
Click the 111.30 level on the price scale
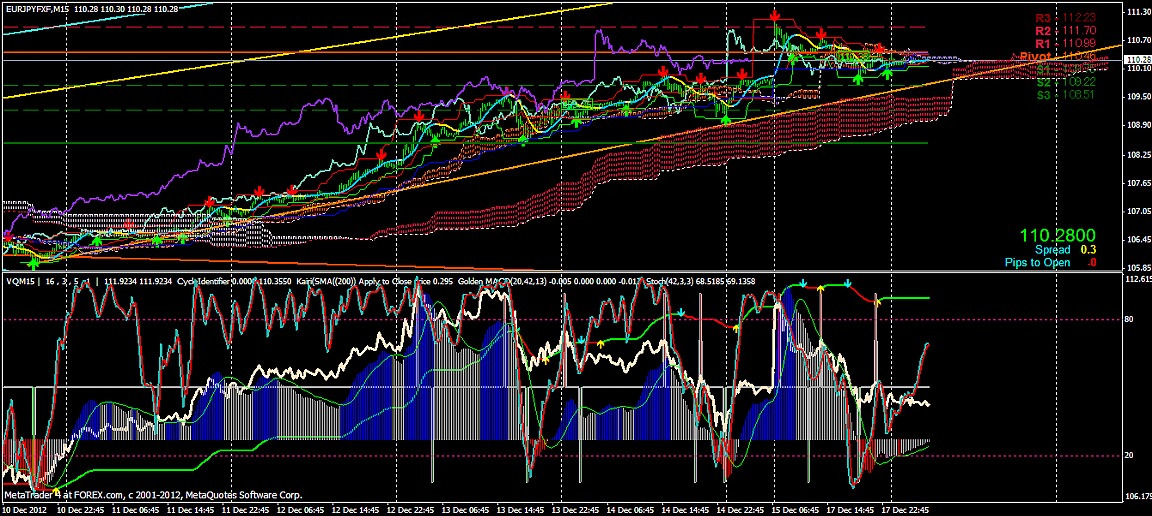coord(1136,12)
